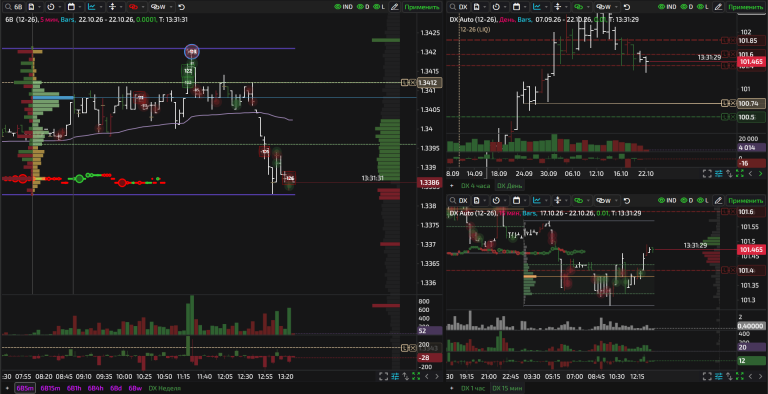Click fullscreen frame icon under 6B chart

tap(384, 376)
